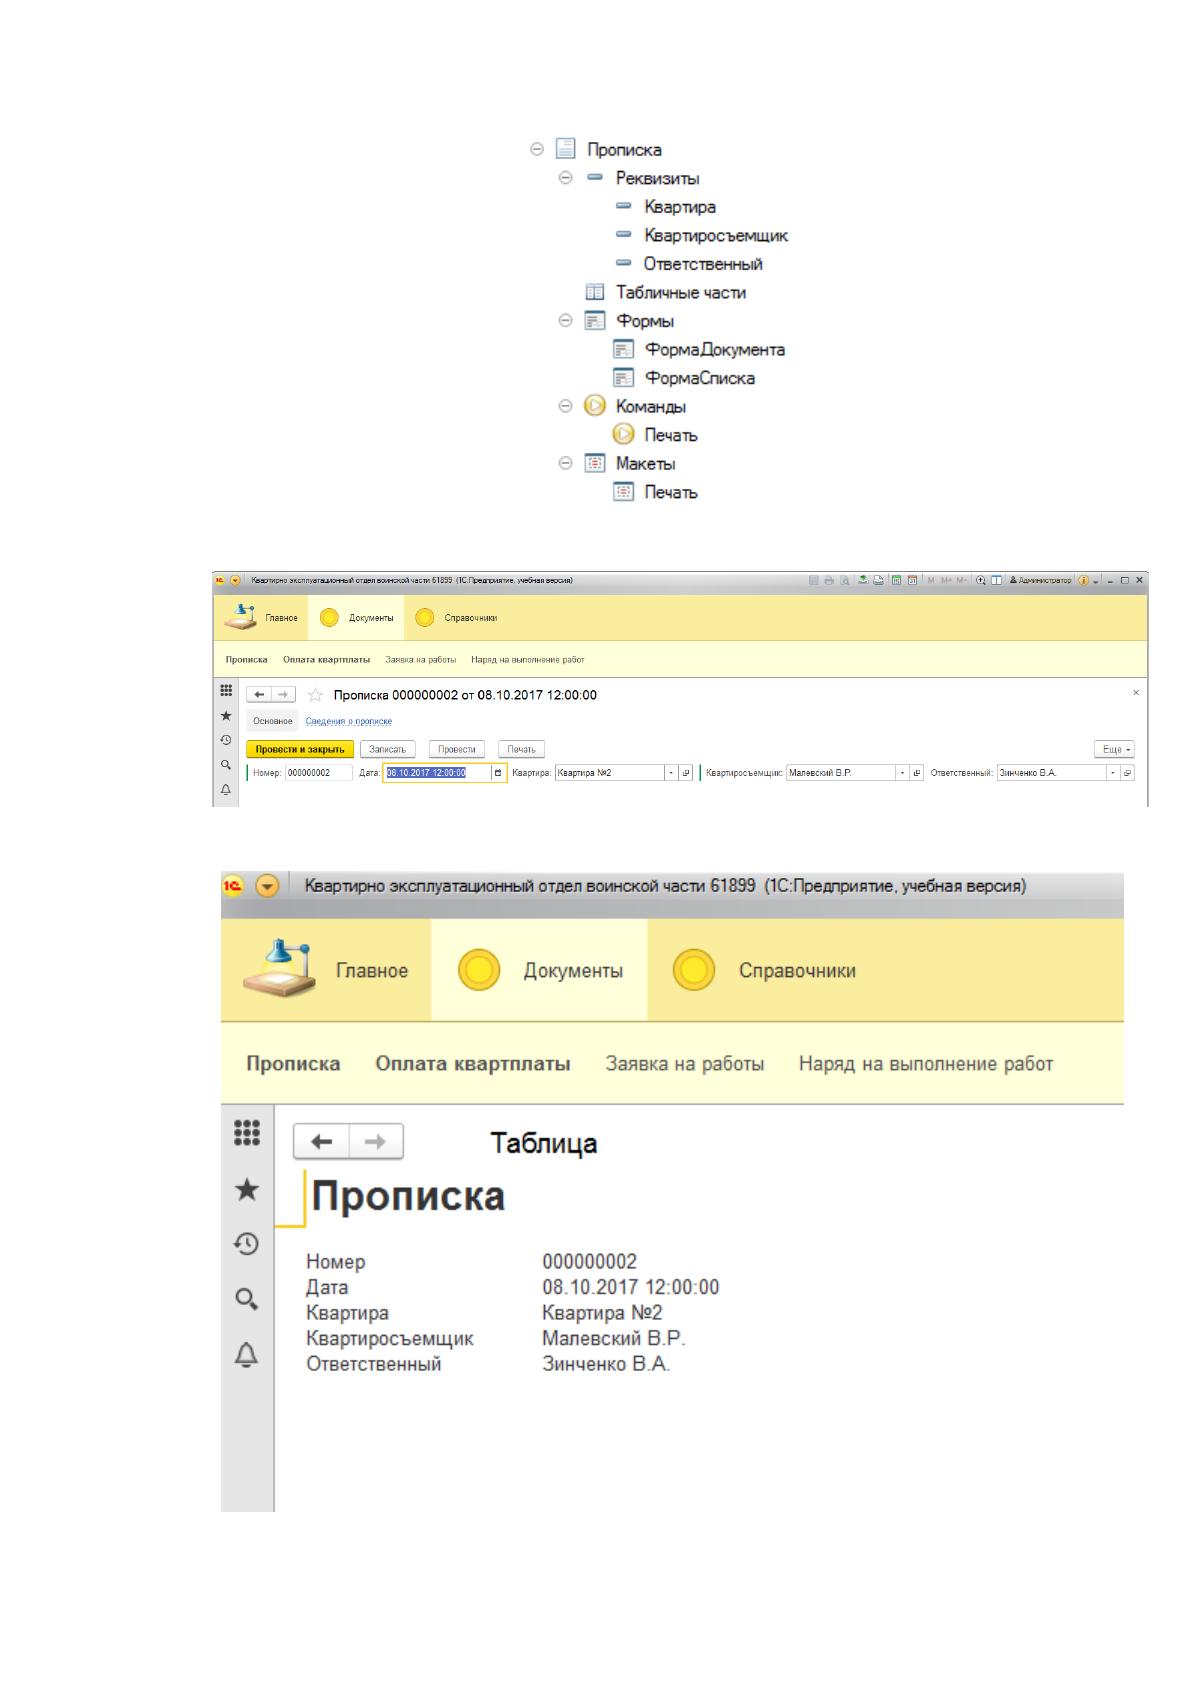Open History clock icon in lower sidebar
The height and width of the screenshot is (1684, 1190).
(246, 1244)
